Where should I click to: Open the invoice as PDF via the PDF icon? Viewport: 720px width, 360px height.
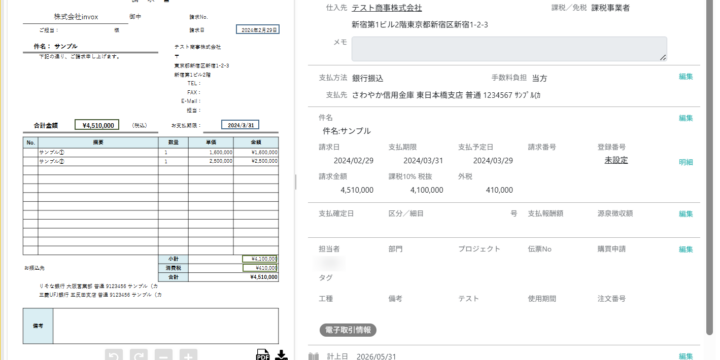click(x=263, y=355)
